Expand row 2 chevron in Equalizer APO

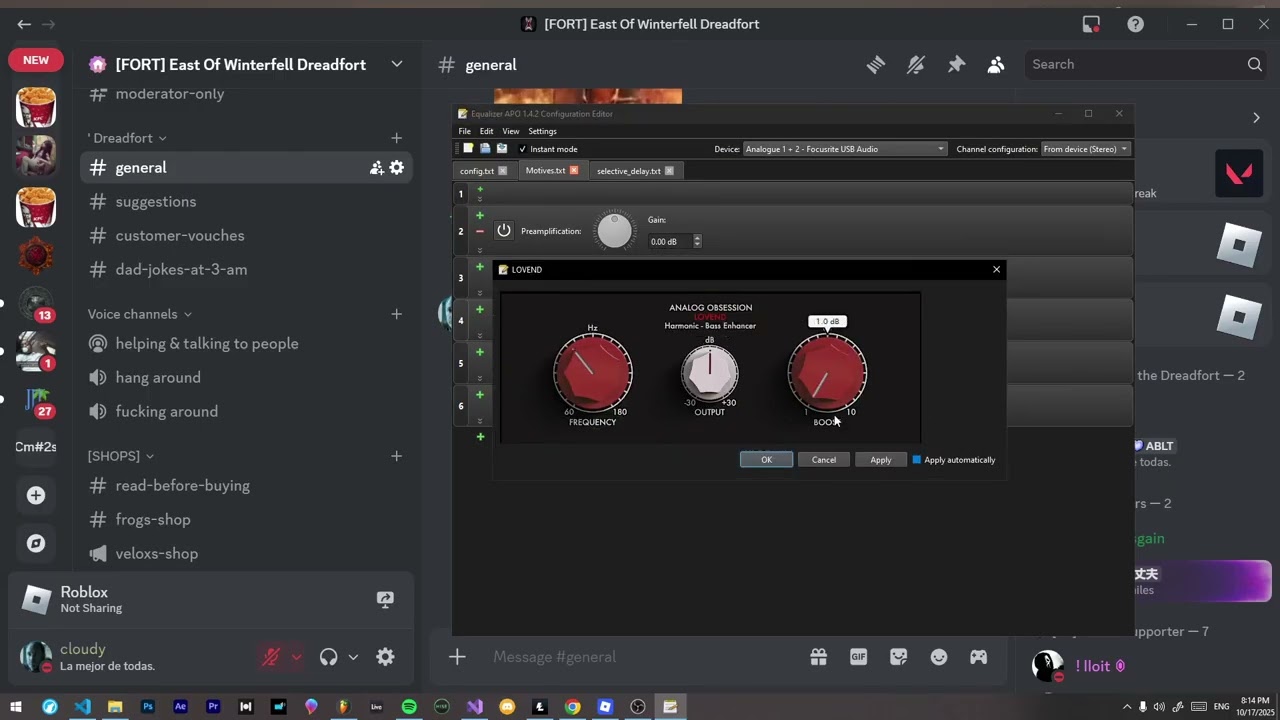[480, 248]
